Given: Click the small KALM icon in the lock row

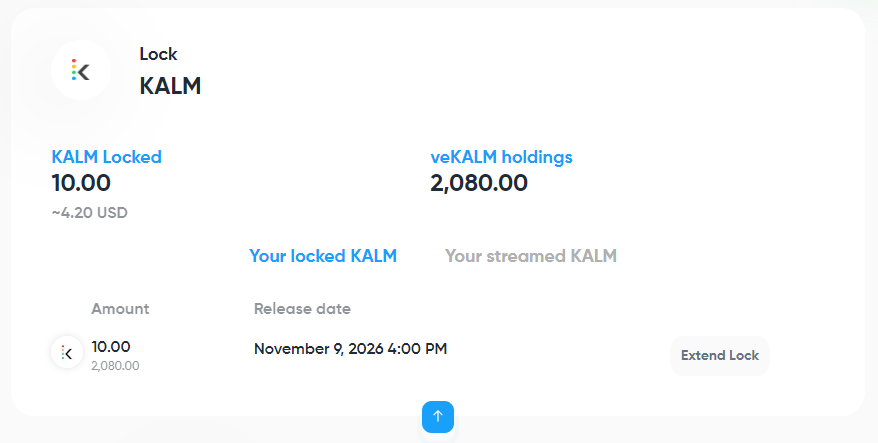Looking at the screenshot, I should point(67,352).
